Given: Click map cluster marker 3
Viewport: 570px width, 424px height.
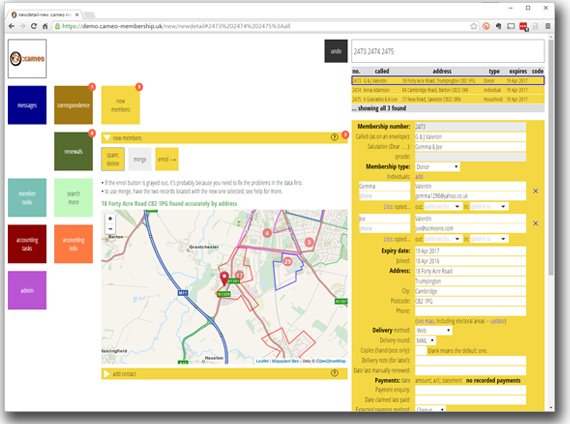Looking at the screenshot, I should click(309, 242).
